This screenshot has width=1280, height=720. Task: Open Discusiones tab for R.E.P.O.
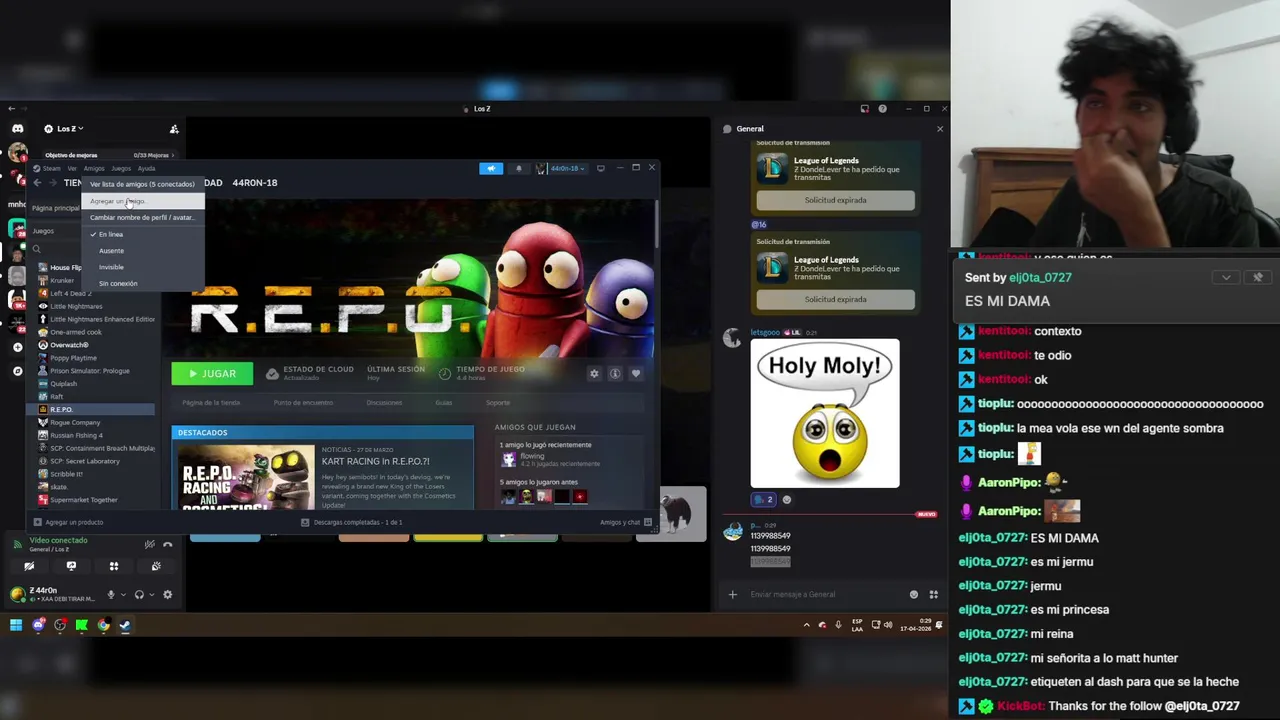(384, 403)
